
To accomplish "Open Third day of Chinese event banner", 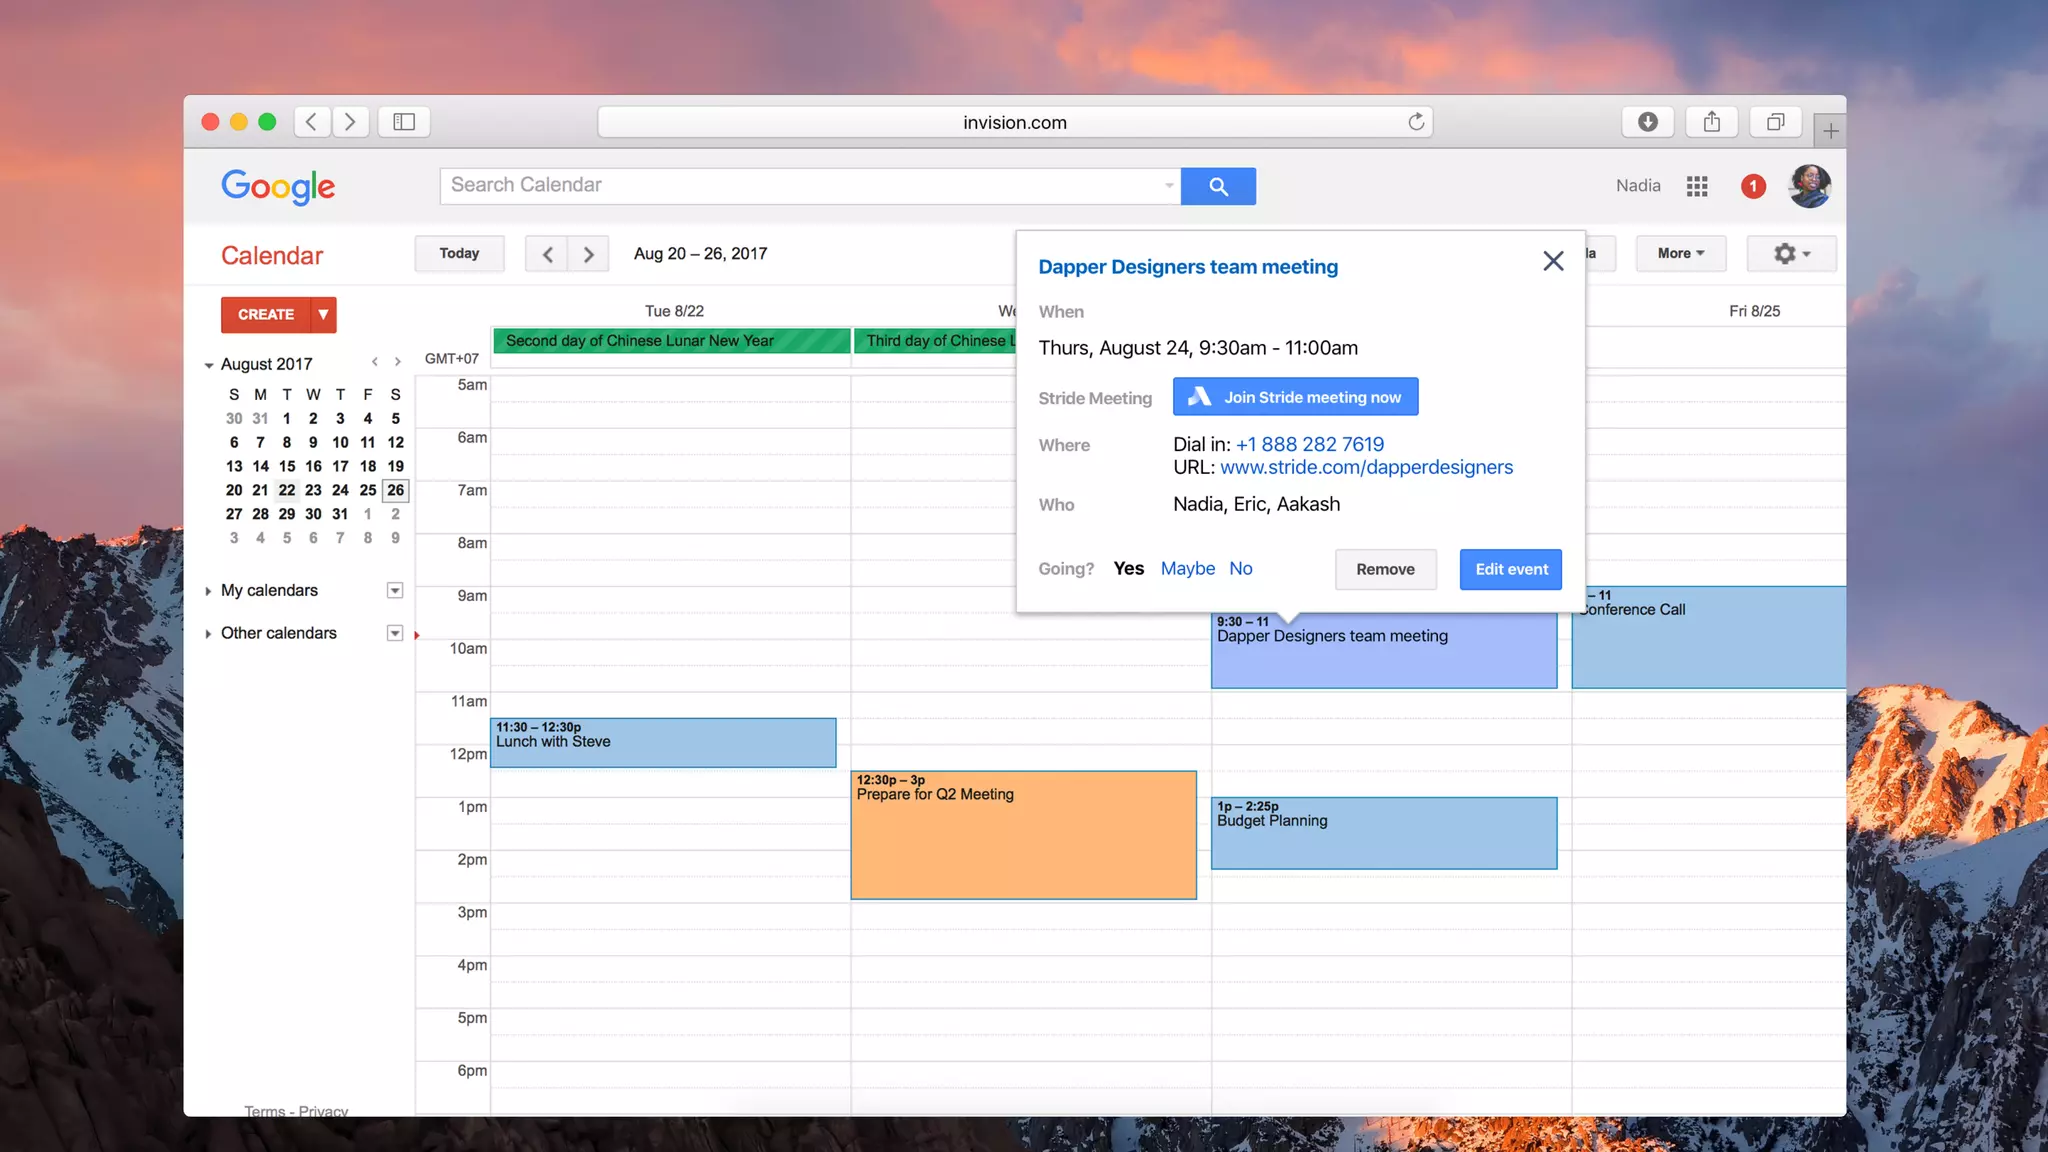I will 935,341.
